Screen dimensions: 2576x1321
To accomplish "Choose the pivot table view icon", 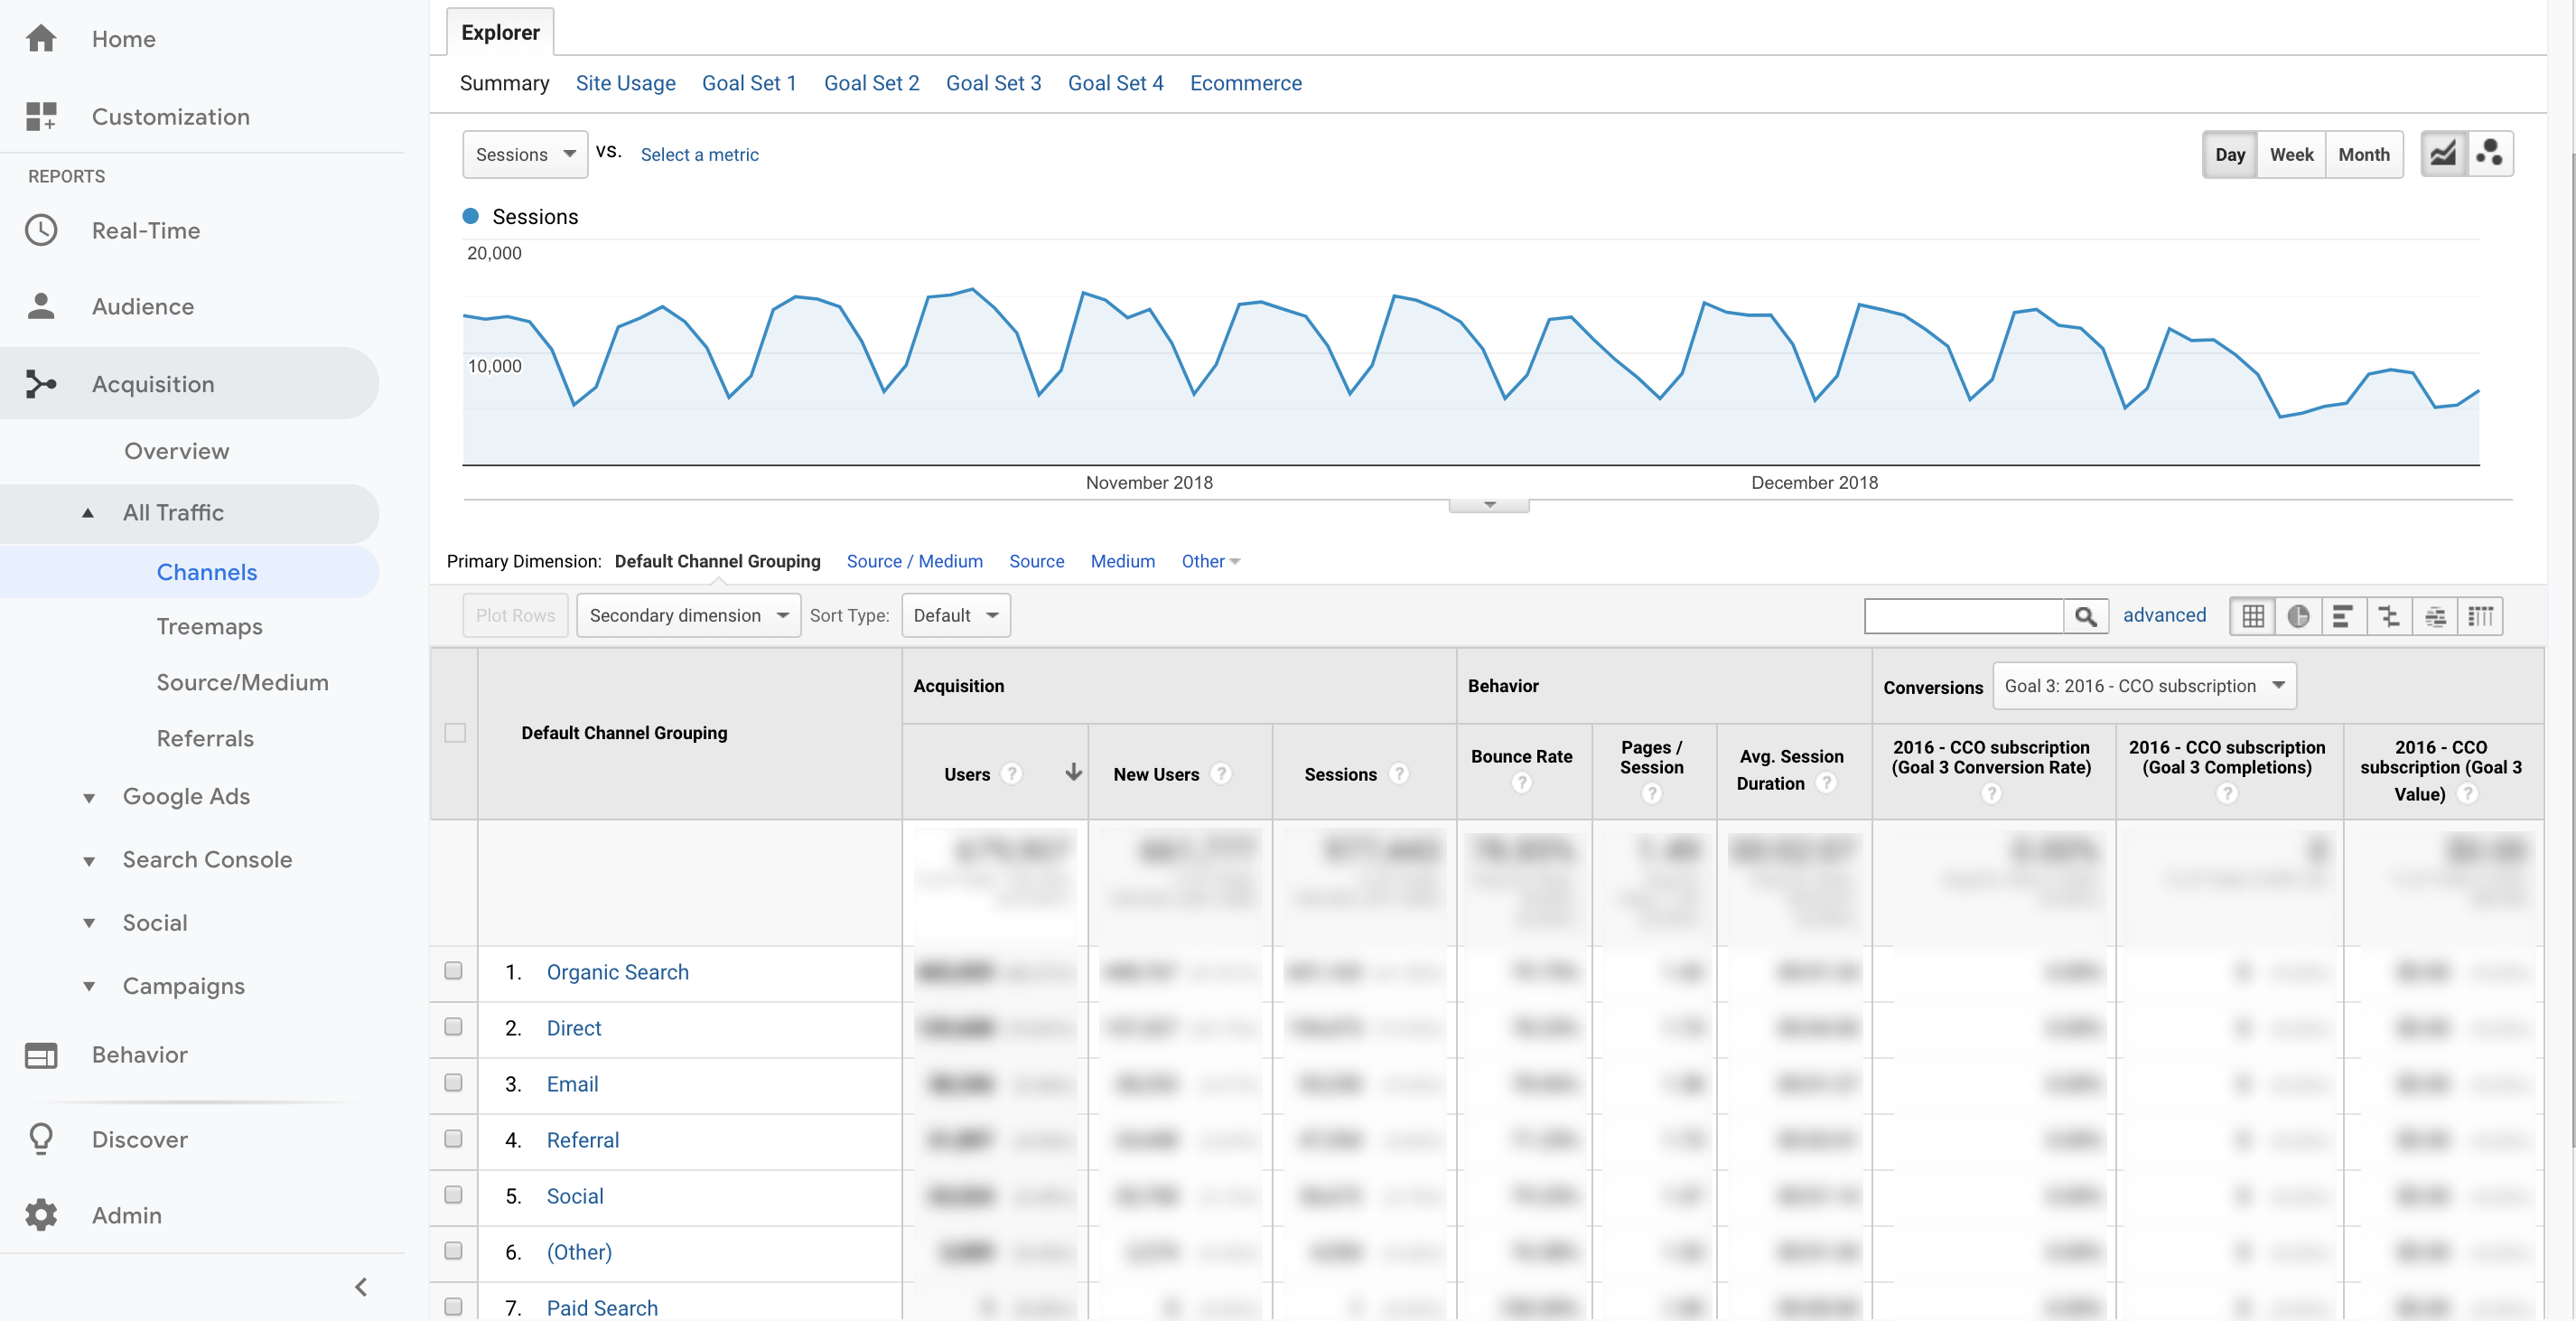I will pos(2480,616).
